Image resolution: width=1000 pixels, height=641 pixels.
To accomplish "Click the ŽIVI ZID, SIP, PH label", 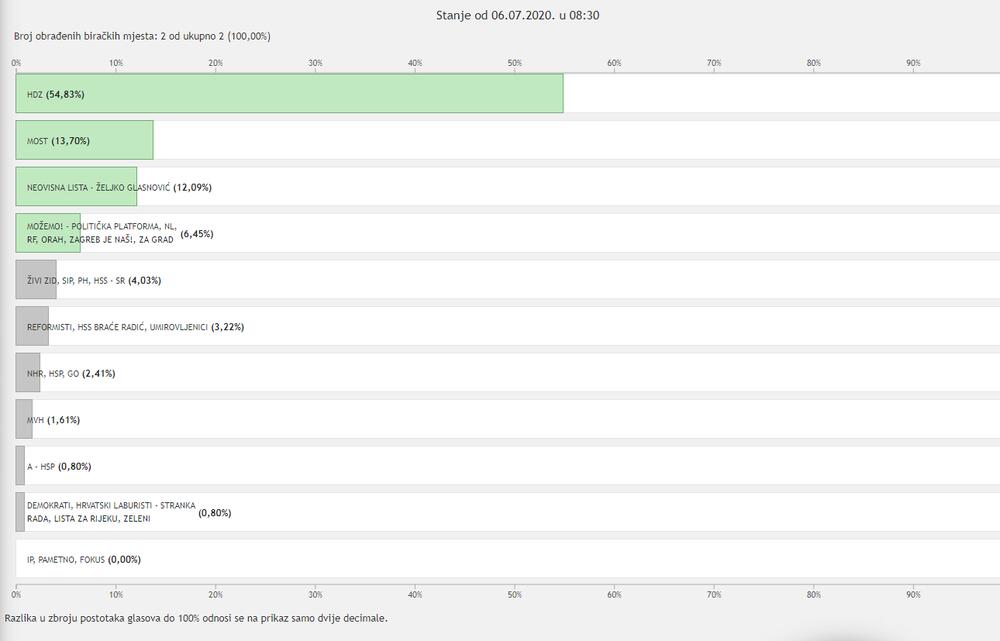I will tap(76, 280).
